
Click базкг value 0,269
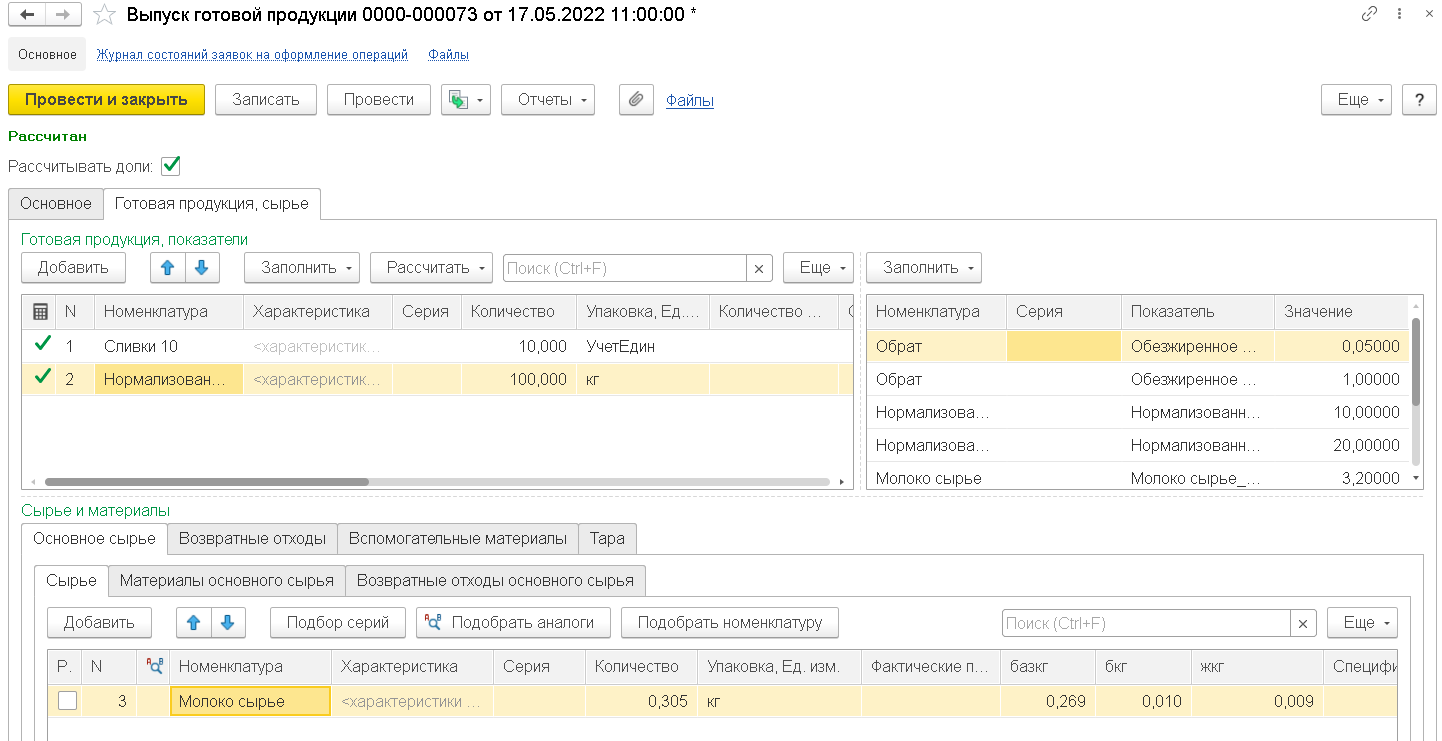(1047, 701)
